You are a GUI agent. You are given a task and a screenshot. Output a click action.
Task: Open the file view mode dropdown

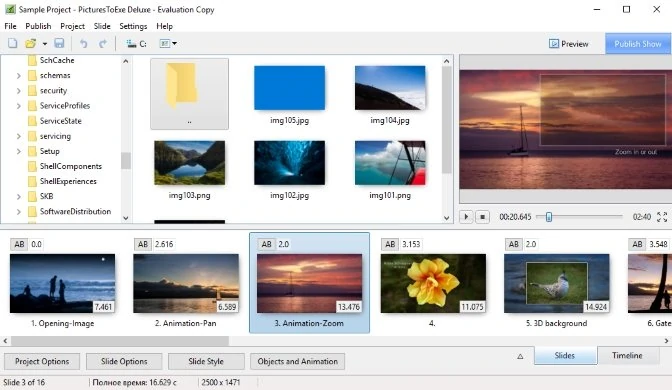point(168,43)
